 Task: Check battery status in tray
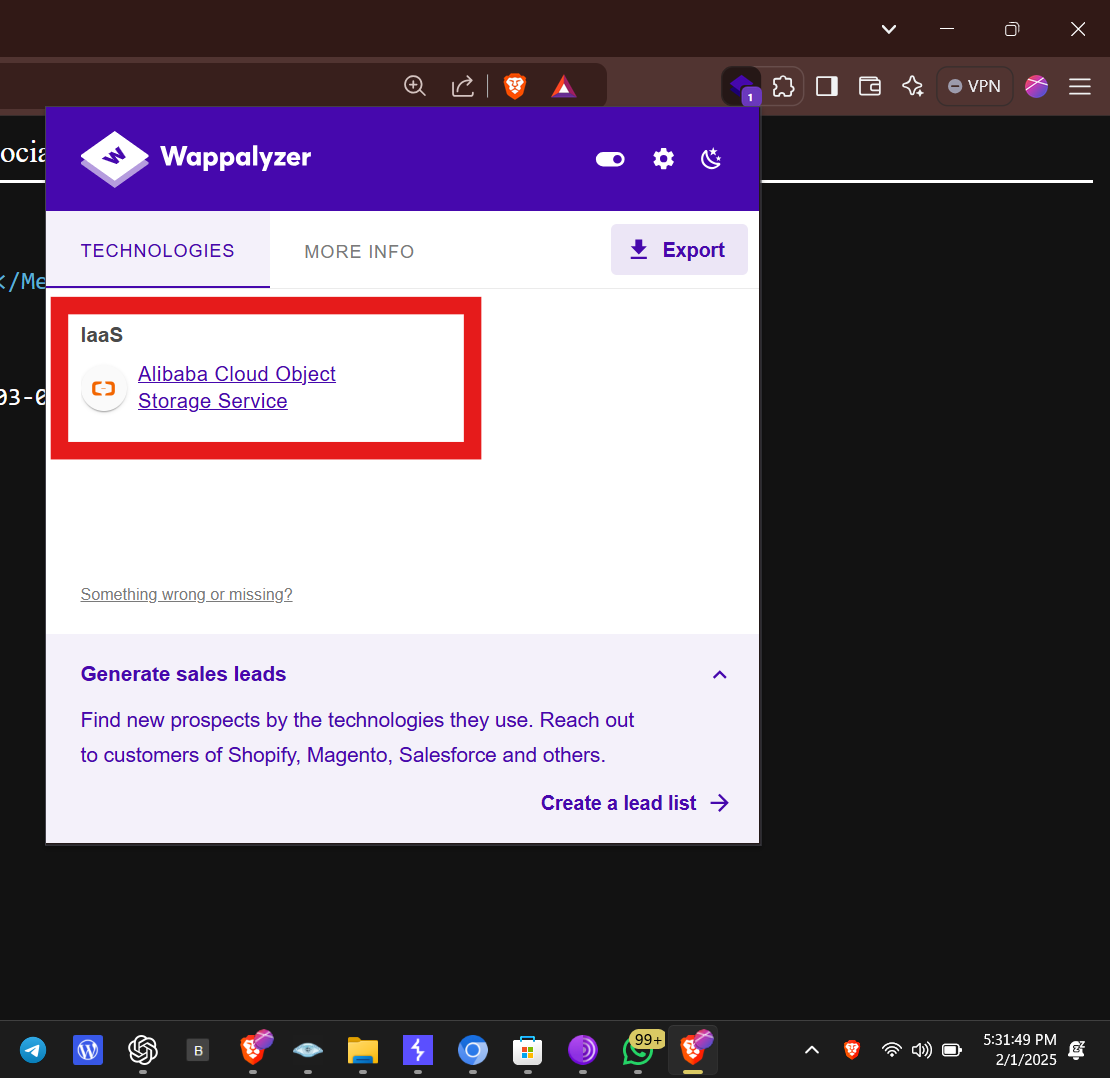click(951, 1050)
